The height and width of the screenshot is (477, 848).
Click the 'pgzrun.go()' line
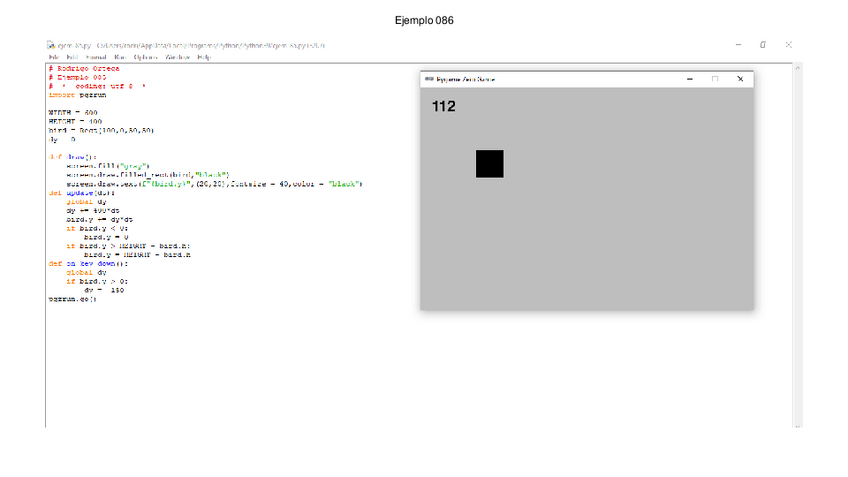[72, 299]
